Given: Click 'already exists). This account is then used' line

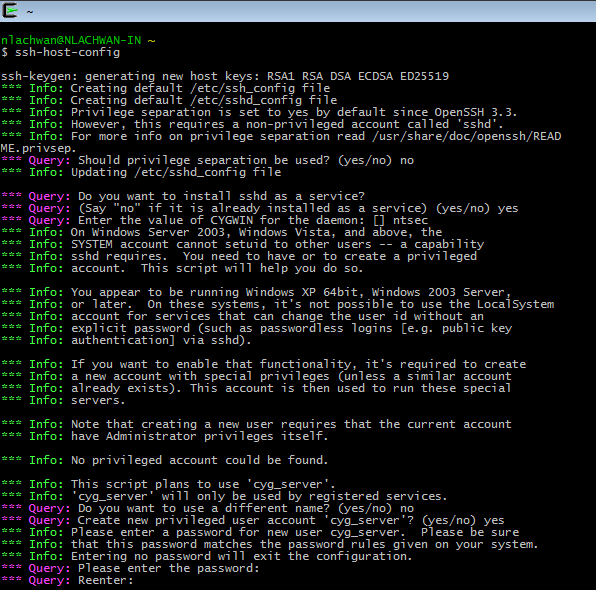Looking at the screenshot, I should pyautogui.click(x=256, y=388).
